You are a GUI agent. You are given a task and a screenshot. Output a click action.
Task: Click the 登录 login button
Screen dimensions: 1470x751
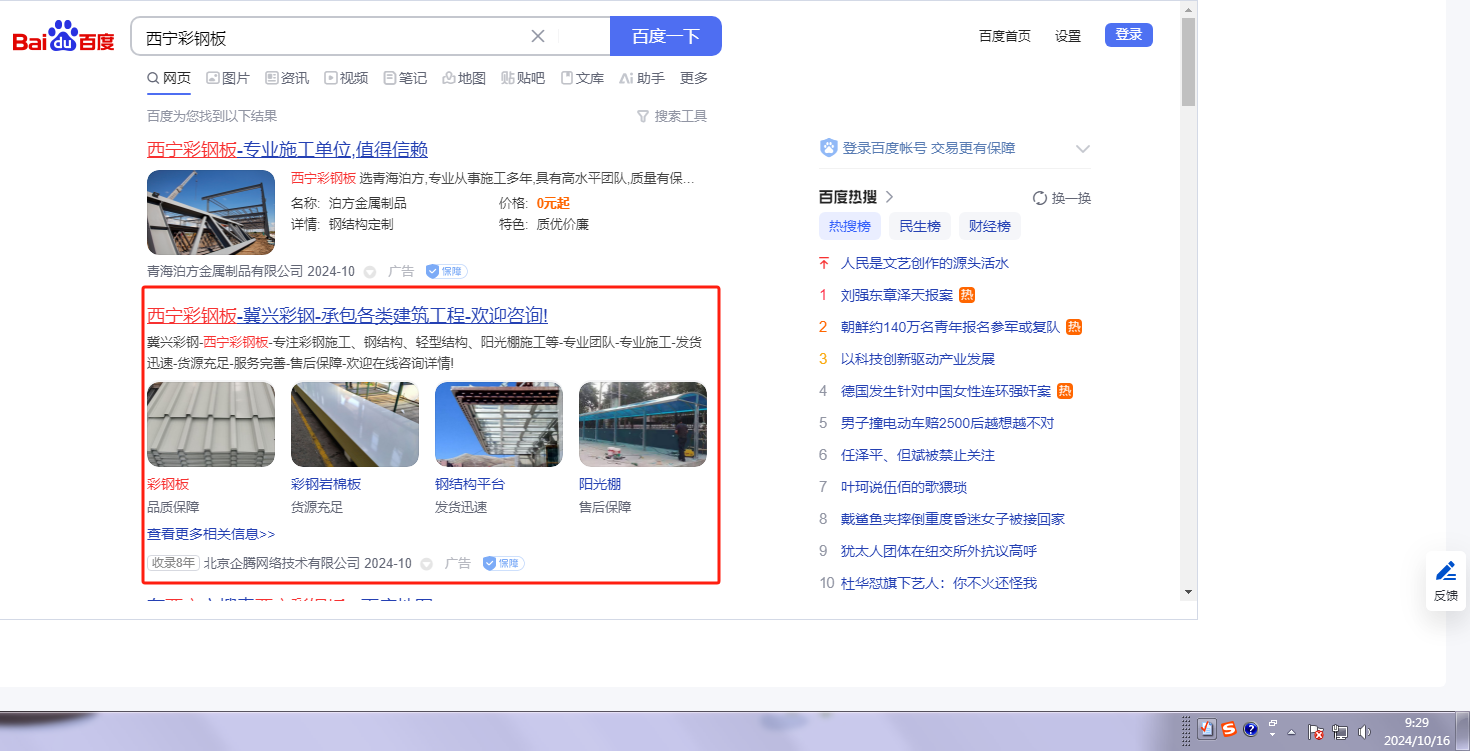point(1128,35)
